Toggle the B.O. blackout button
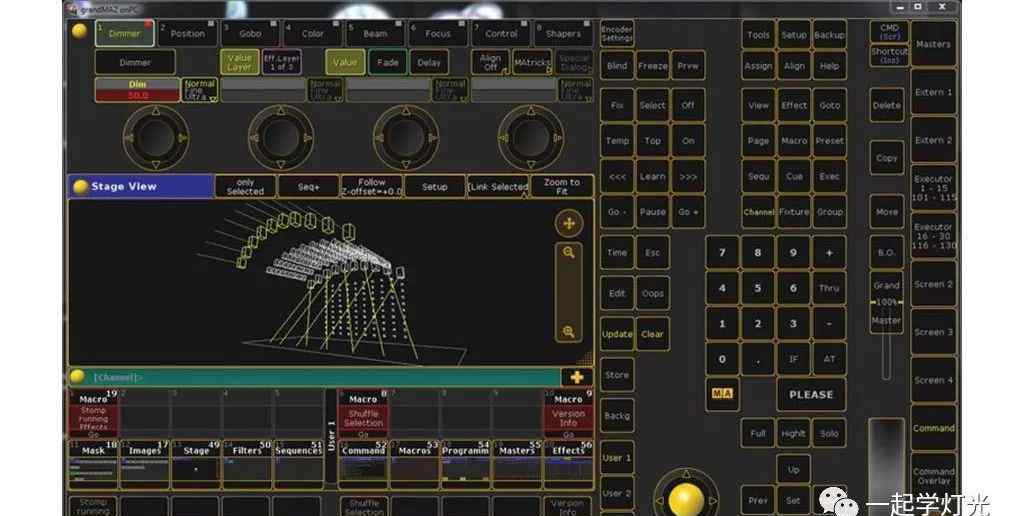 point(886,253)
